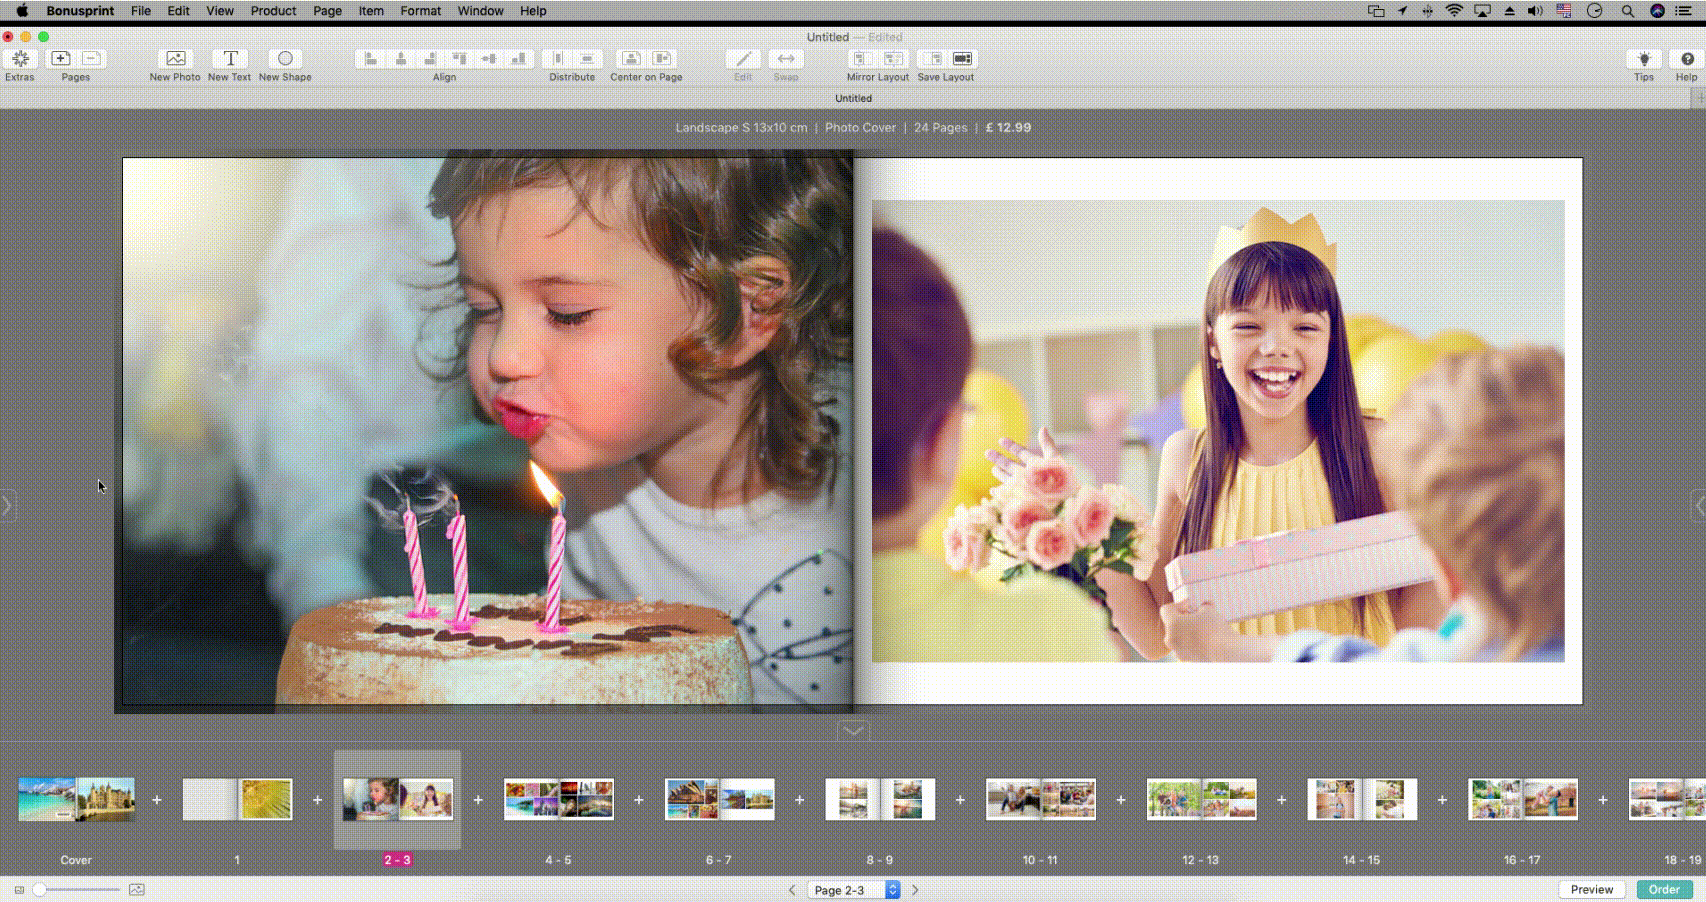Click the first Save Layout icon
Viewport: 1706px width, 902px height.
tap(931, 59)
